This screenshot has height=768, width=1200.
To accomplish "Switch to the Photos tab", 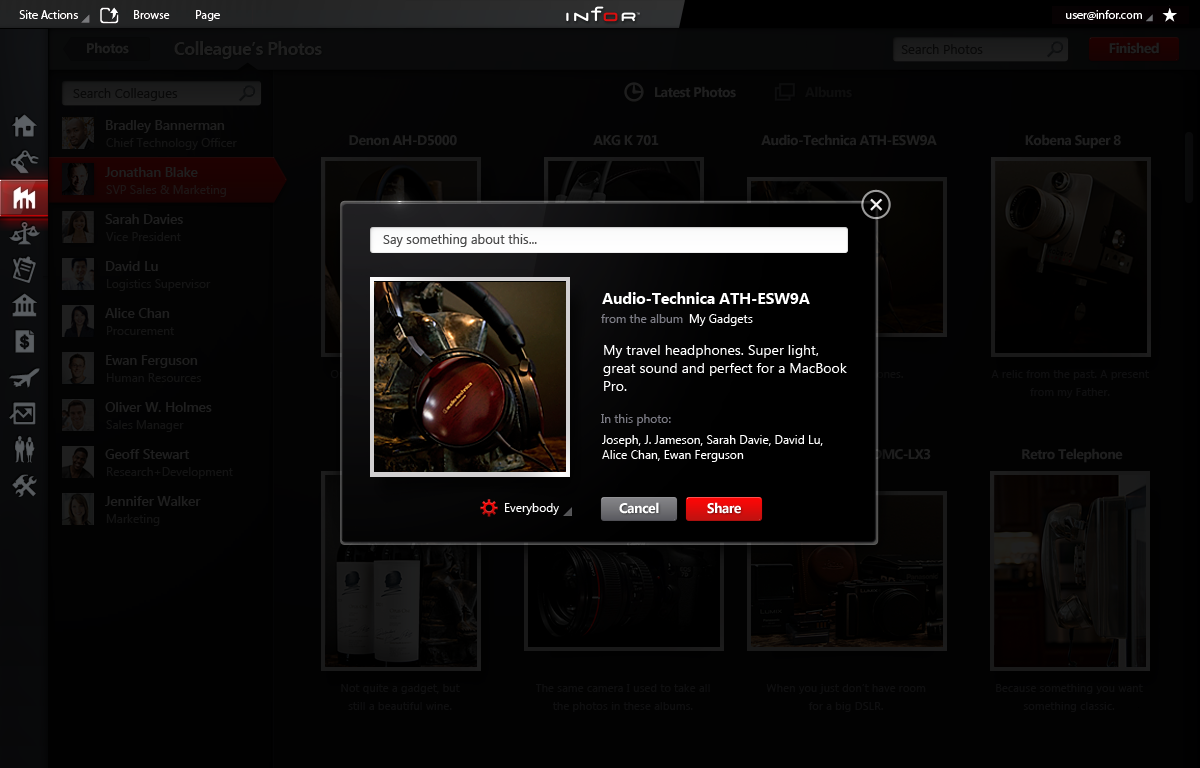I will [x=107, y=48].
